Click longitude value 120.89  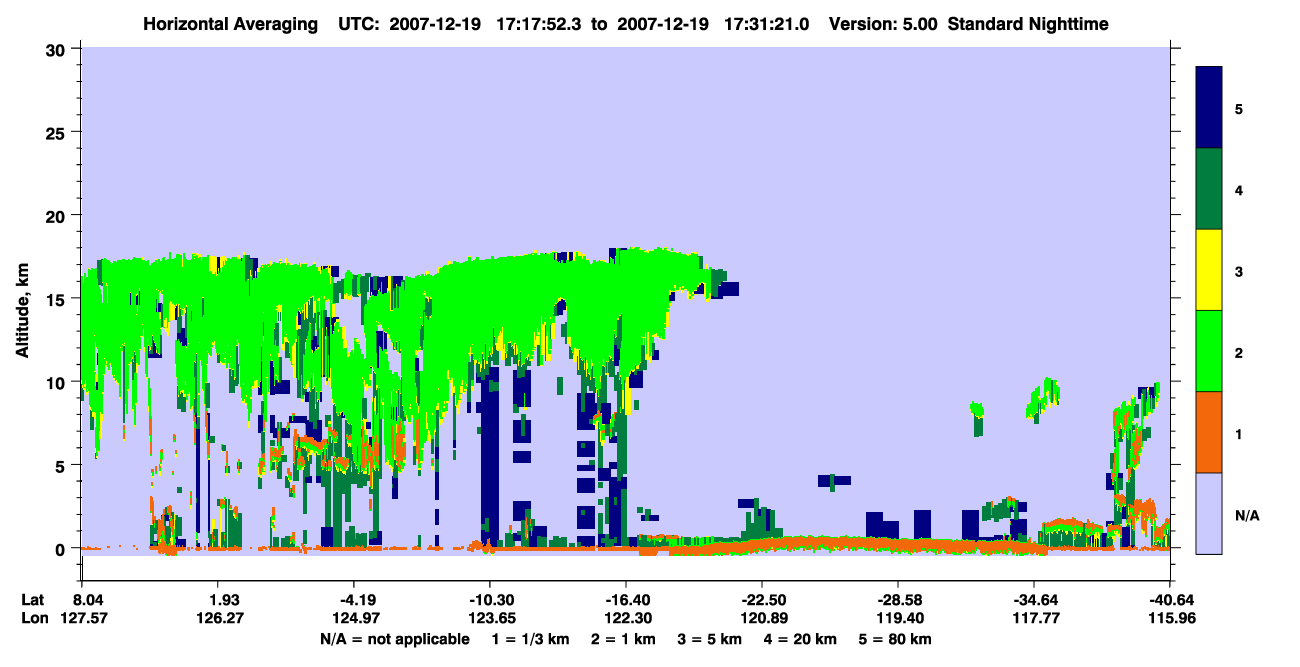[x=762, y=619]
